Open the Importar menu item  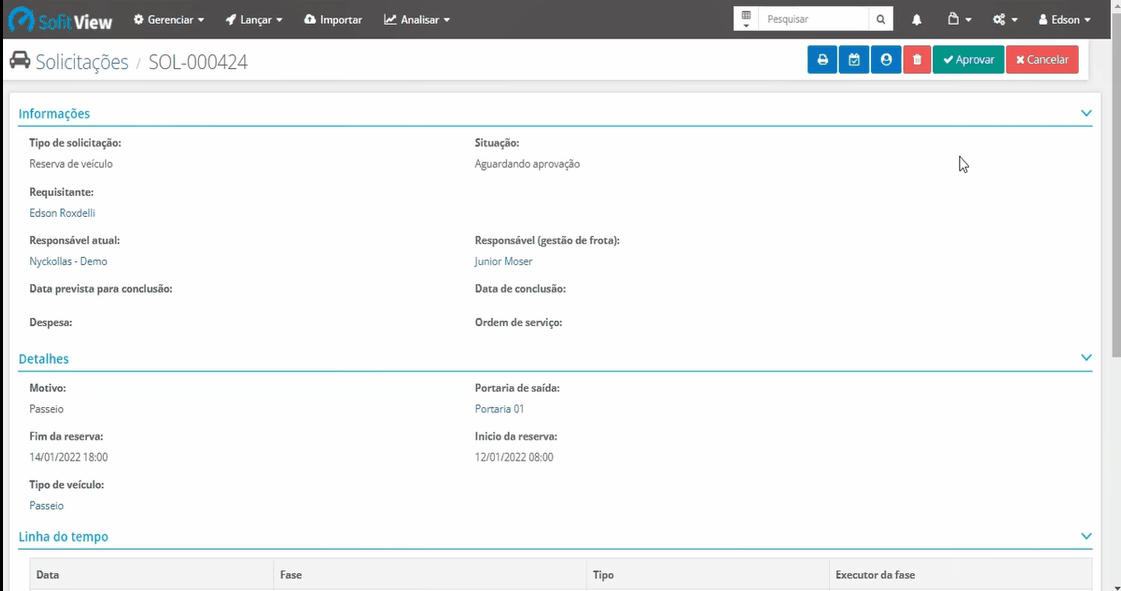tap(333, 19)
